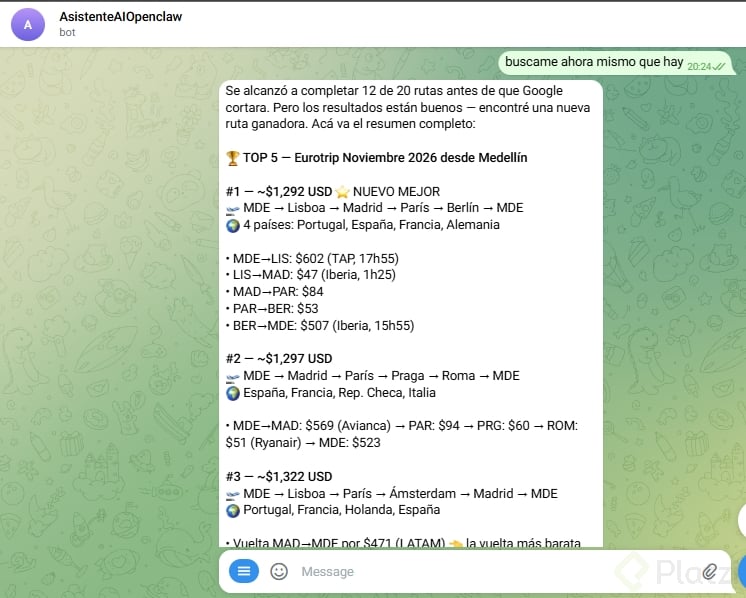Viewport: 746px width, 598px height.
Task: Click the globe emoji beside "Portugal, Francia, Holanda"
Action: [x=233, y=510]
